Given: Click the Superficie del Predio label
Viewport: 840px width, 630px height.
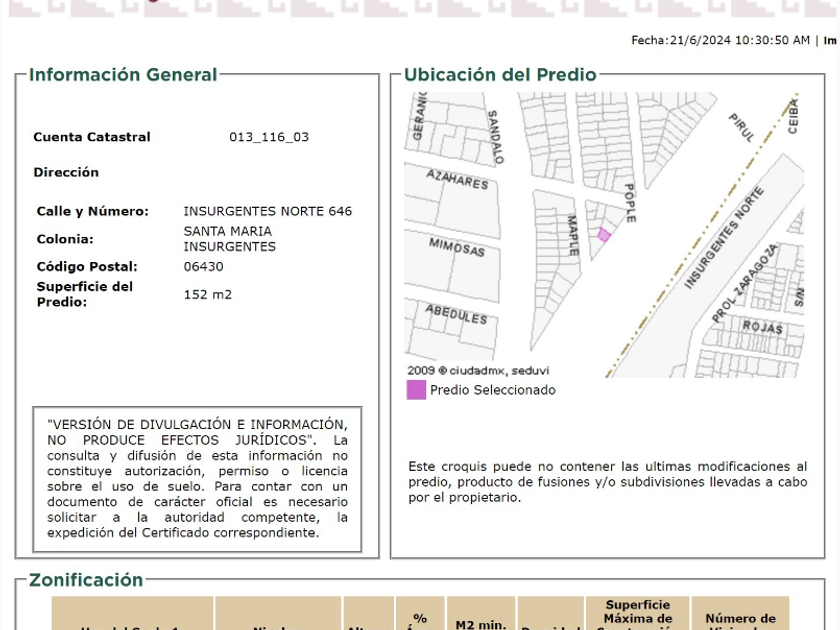Looking at the screenshot, I should coord(85,294).
